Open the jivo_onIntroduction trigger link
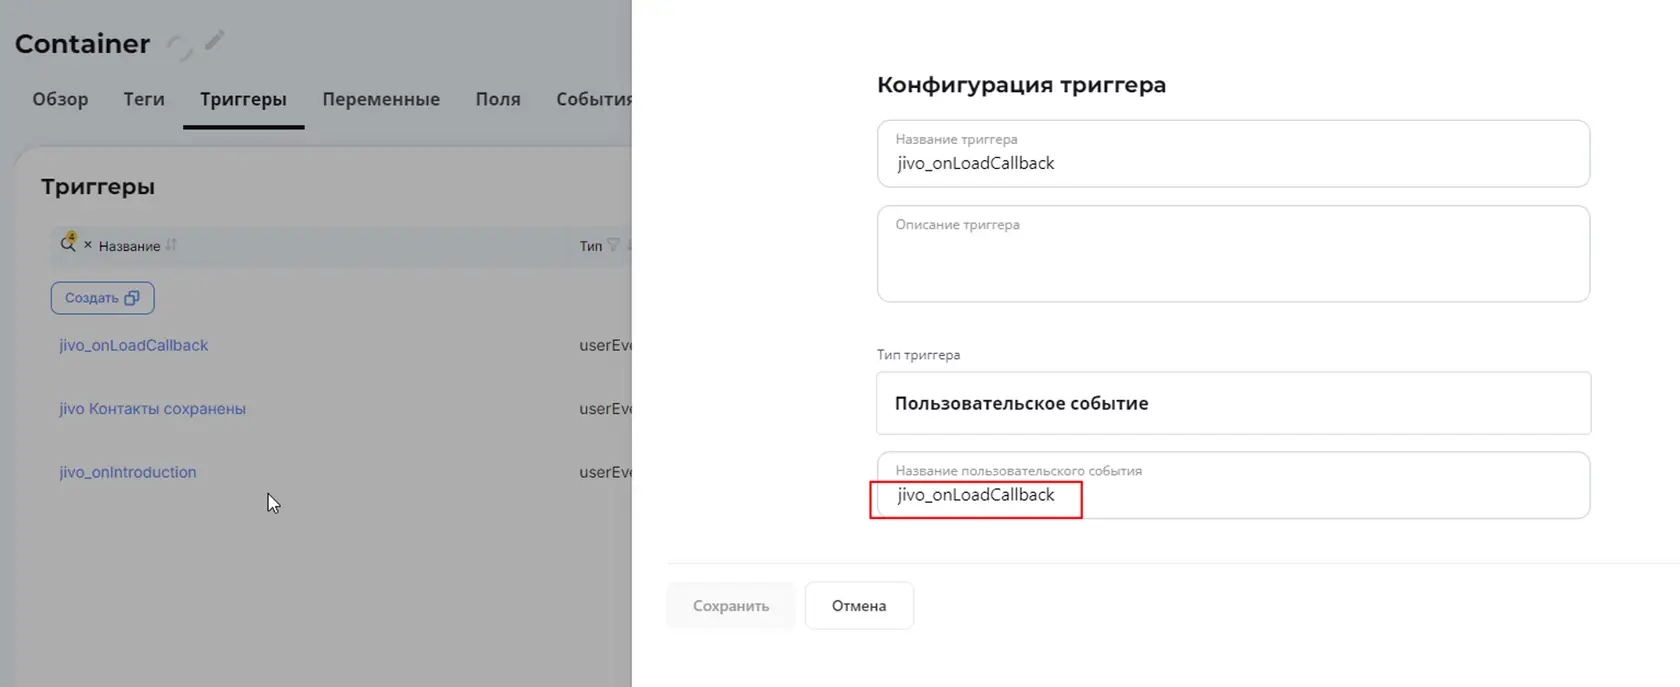Screen dimensions: 1680x687 tap(128, 472)
